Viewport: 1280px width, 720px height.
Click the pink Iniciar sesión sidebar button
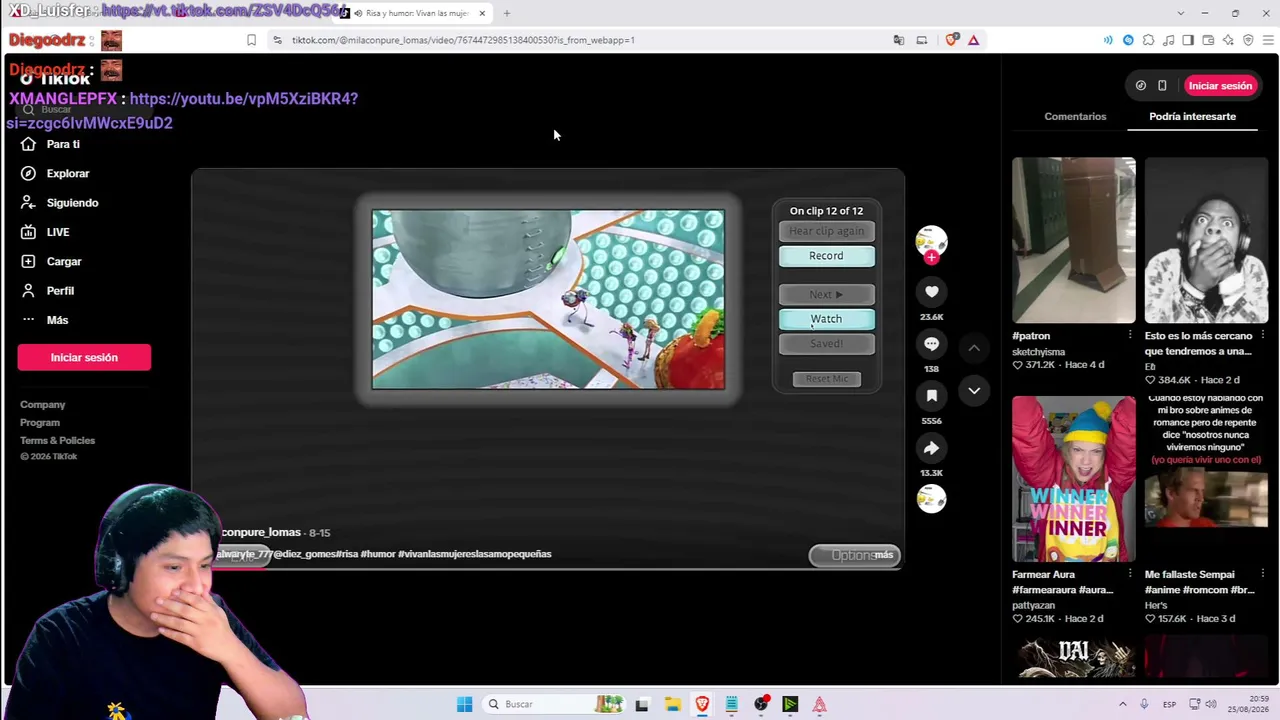pyautogui.click(x=84, y=358)
